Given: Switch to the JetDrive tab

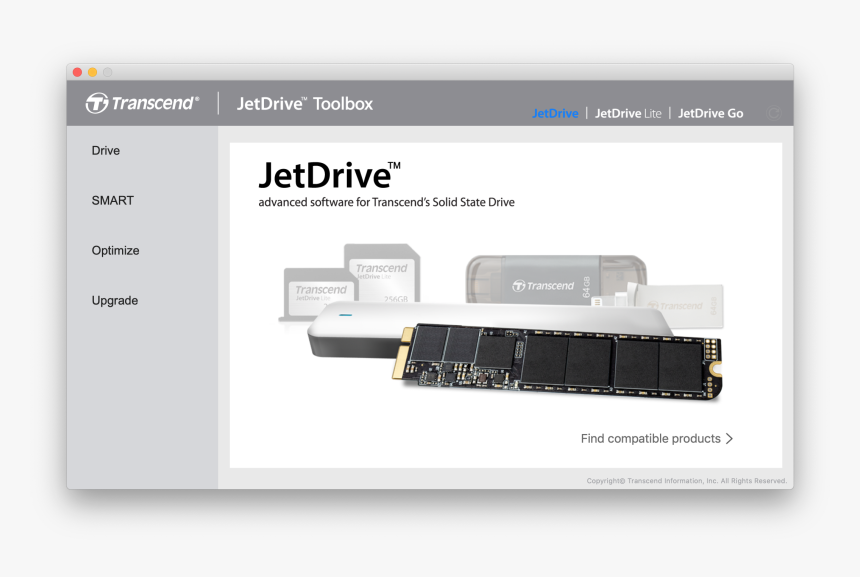Looking at the screenshot, I should 555,113.
